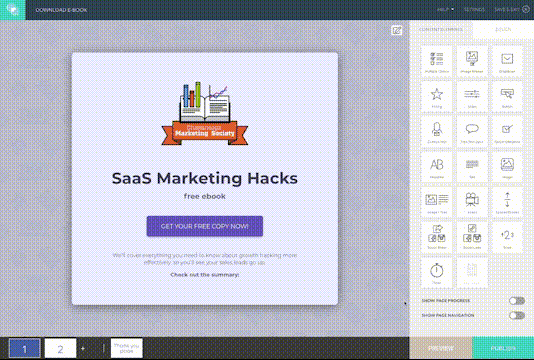Switch to the Content Elements tab
The height and width of the screenshot is (360, 534).
[441, 29]
